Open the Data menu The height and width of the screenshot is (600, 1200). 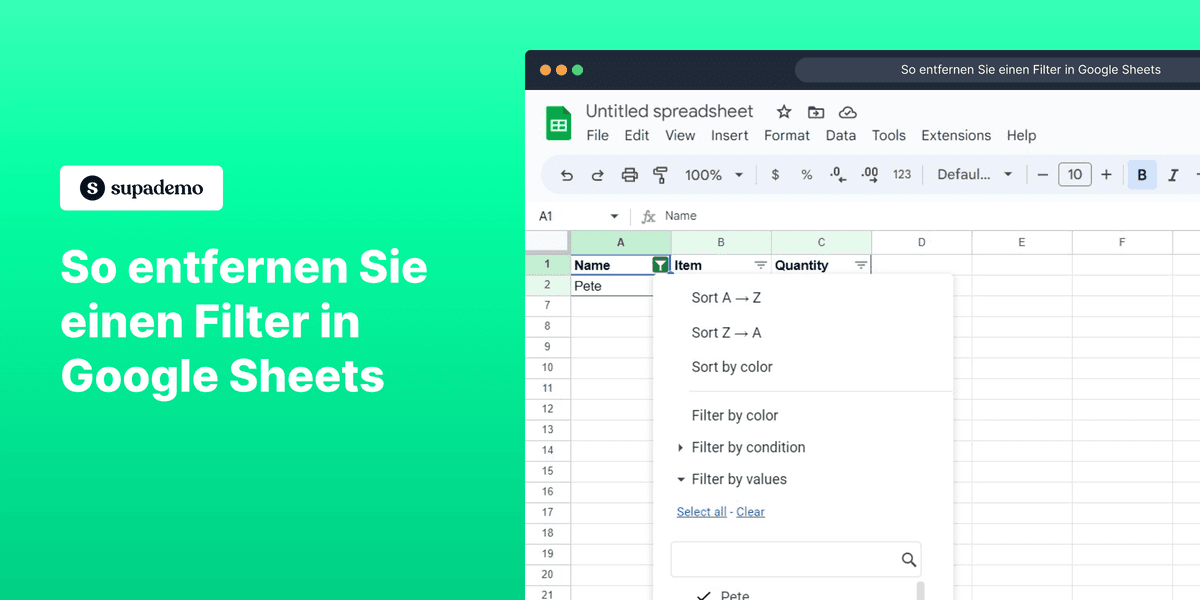(x=841, y=135)
